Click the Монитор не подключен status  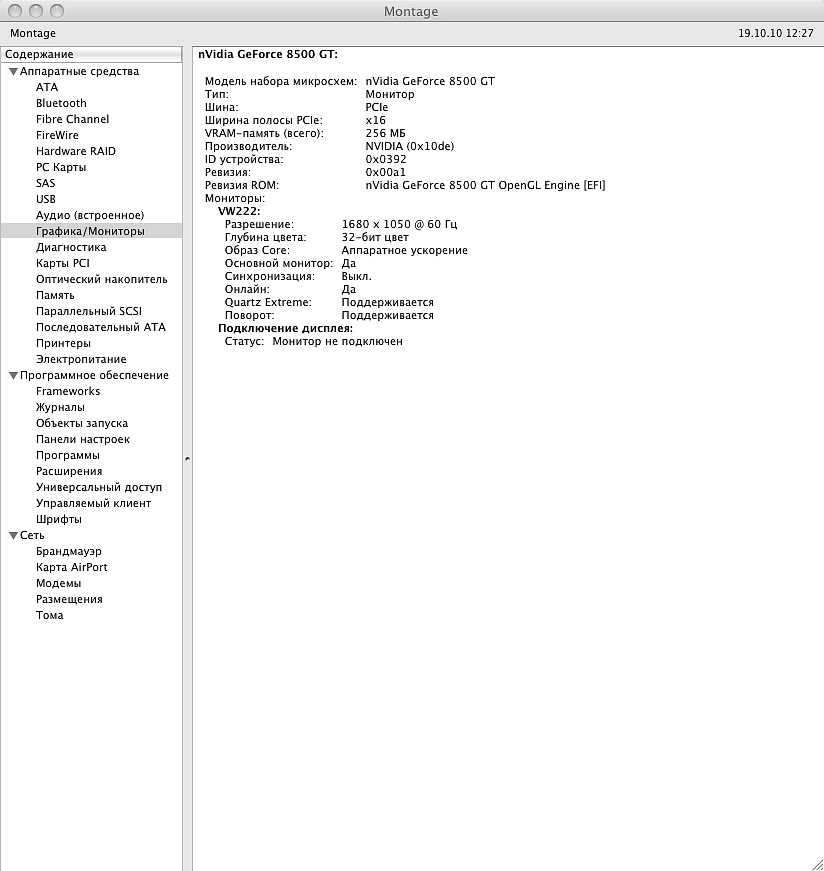(x=337, y=342)
